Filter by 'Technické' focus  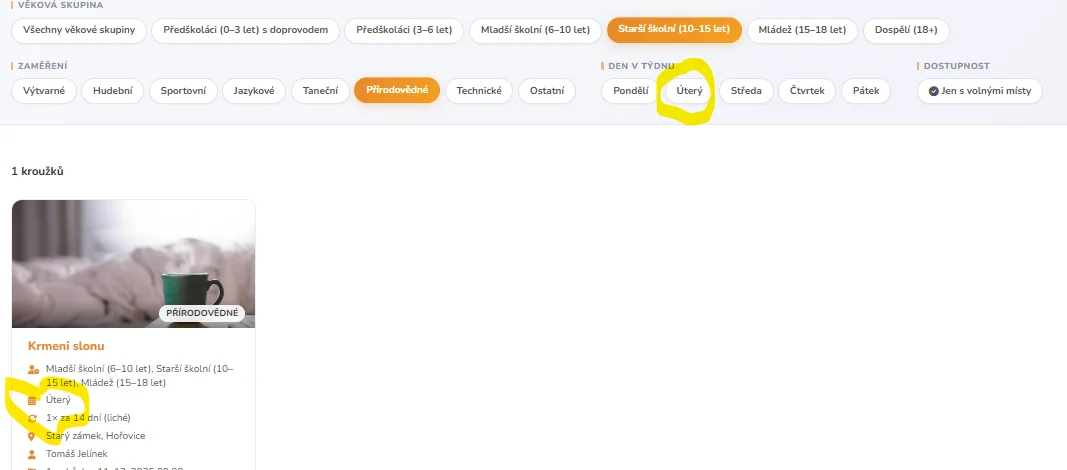point(479,90)
